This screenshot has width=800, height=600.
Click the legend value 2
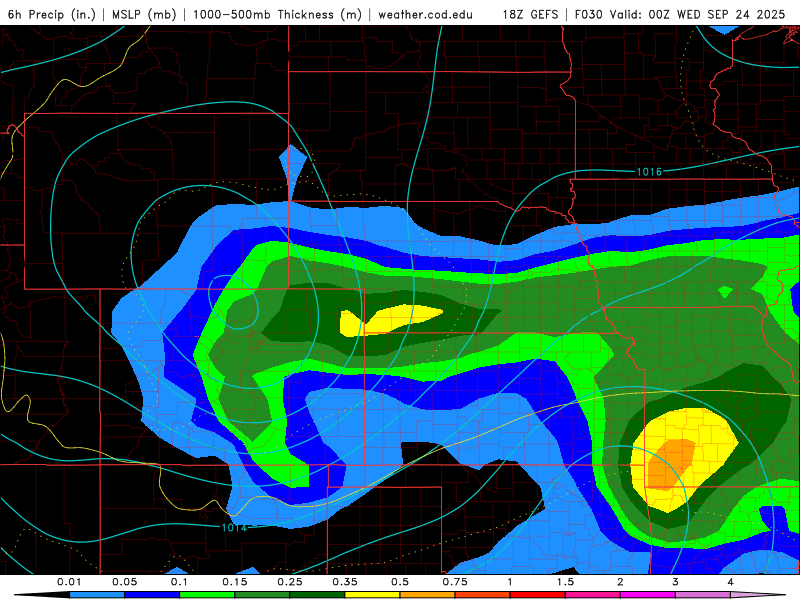pos(620,582)
